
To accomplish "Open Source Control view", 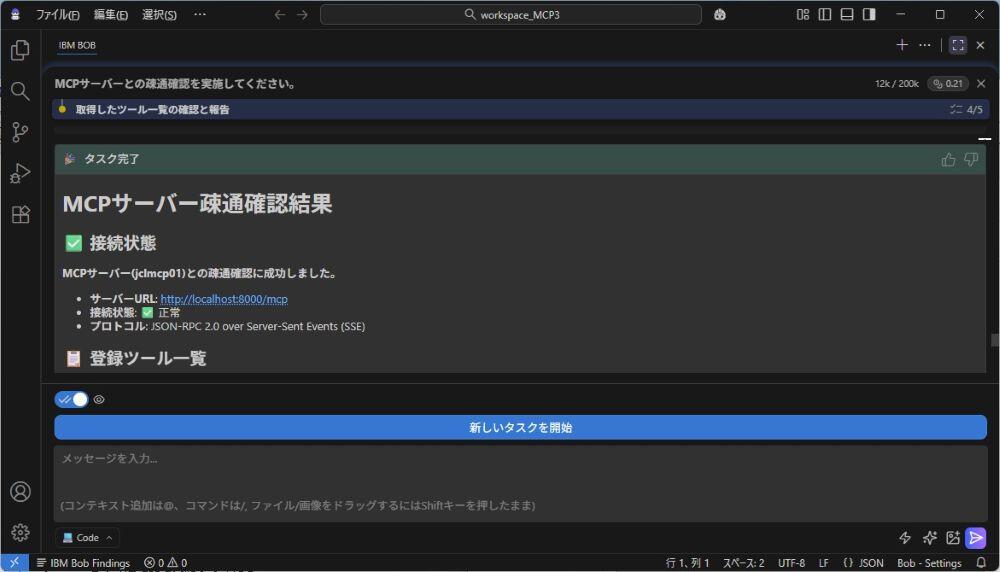I will coord(20,132).
